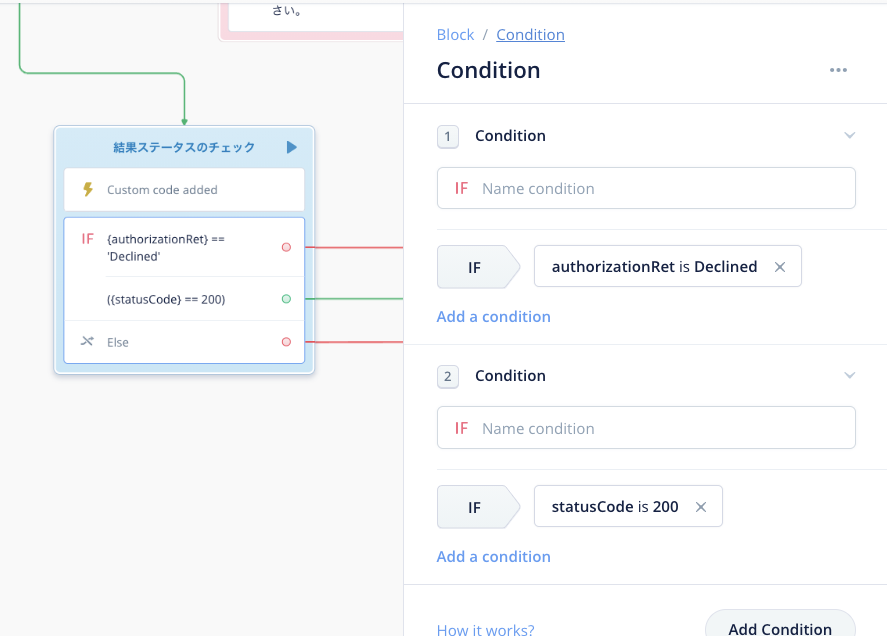Open the three-dot options menu
The height and width of the screenshot is (636, 887).
click(x=838, y=70)
